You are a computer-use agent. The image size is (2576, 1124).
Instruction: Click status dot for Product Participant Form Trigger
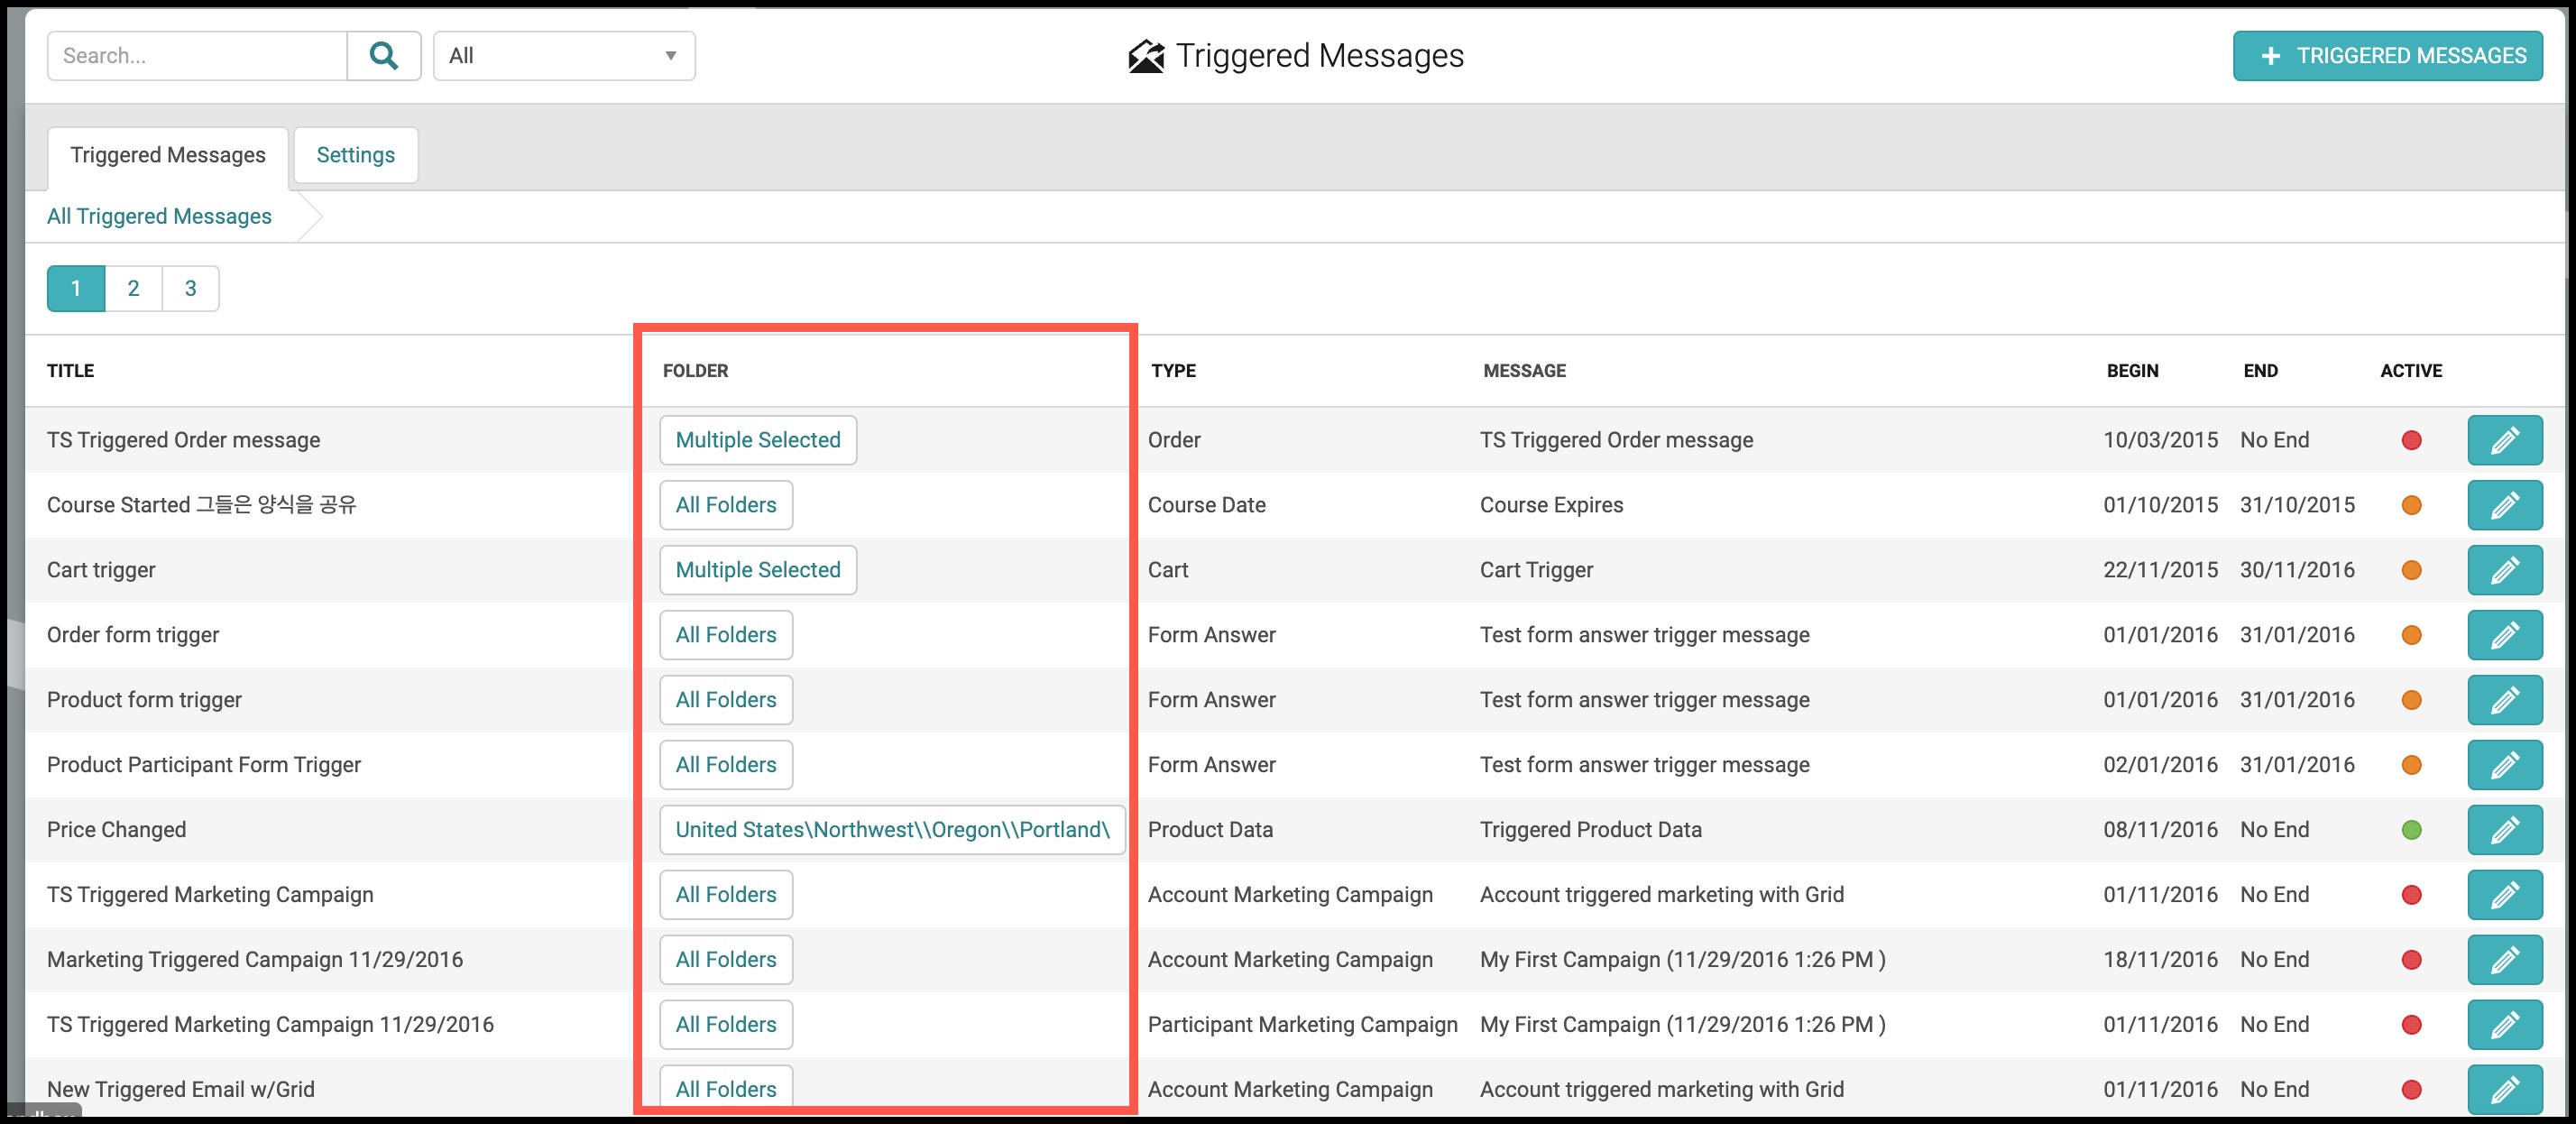point(2411,765)
